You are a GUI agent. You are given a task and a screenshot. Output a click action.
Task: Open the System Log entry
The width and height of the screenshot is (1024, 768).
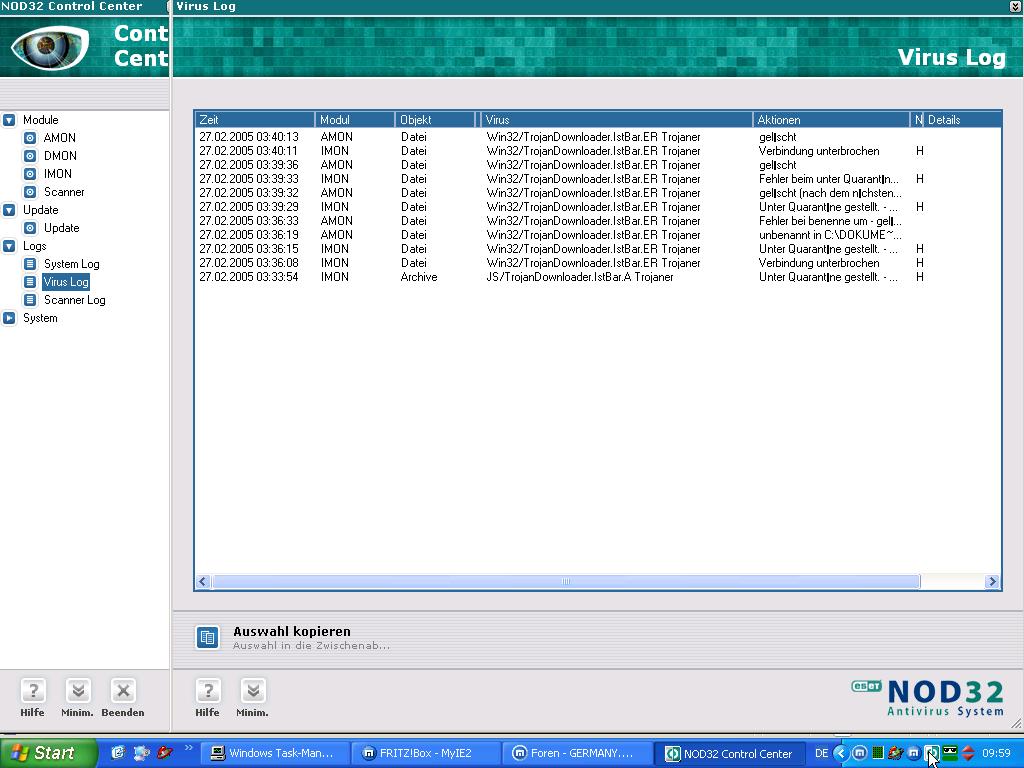pos(71,264)
